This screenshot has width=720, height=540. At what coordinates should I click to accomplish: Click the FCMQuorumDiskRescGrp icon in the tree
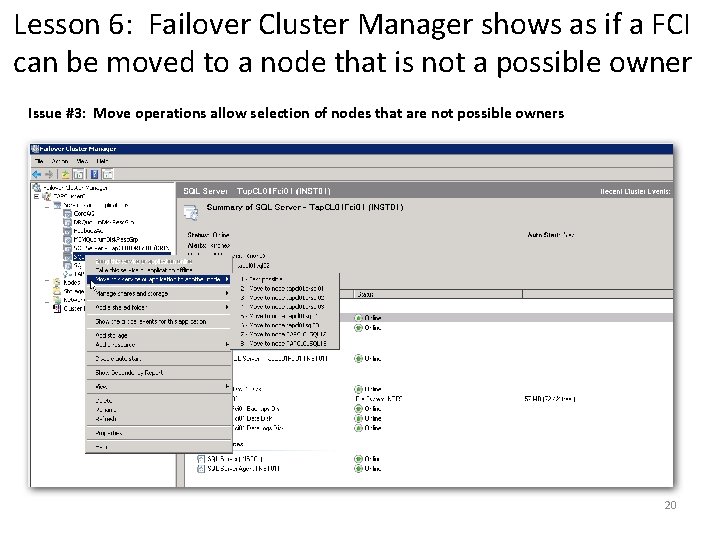coord(68,239)
